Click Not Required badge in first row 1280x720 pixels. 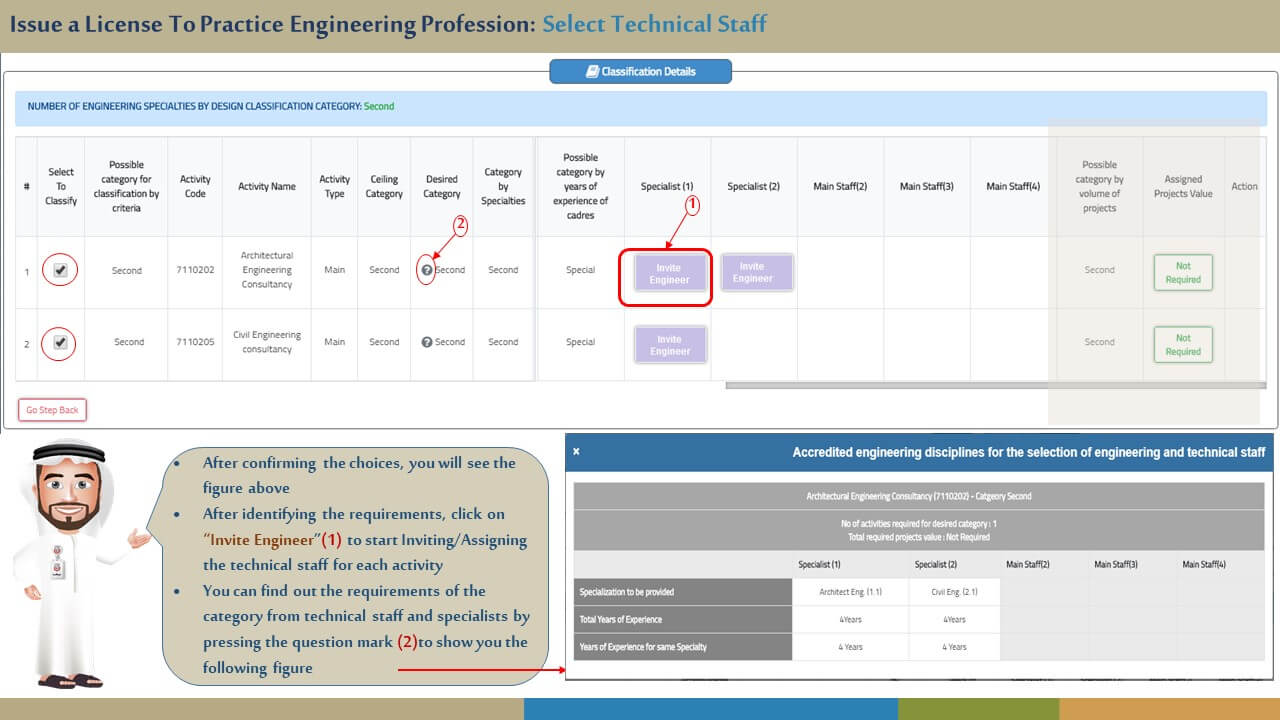[x=1183, y=272]
